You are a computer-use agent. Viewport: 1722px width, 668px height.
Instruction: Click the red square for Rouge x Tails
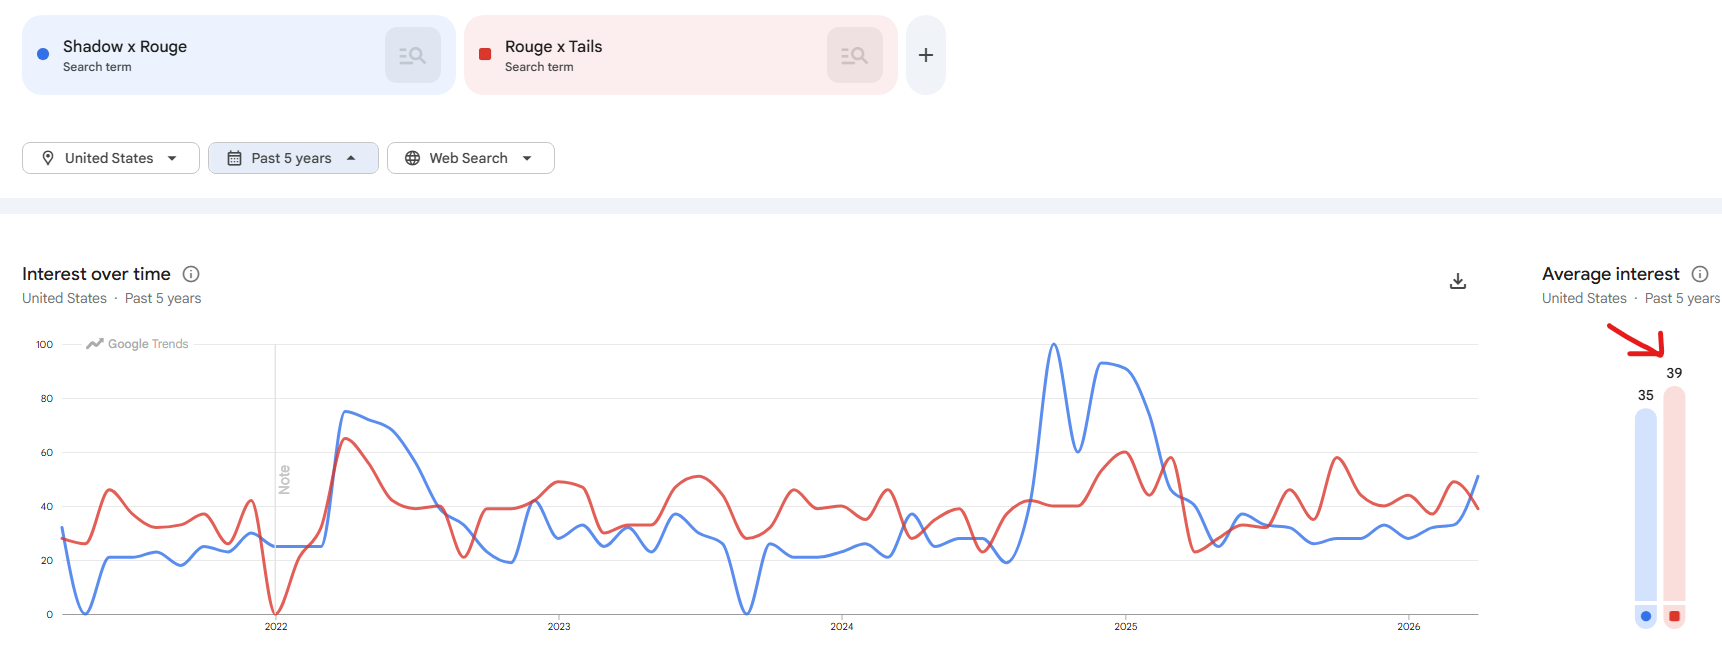click(x=485, y=54)
